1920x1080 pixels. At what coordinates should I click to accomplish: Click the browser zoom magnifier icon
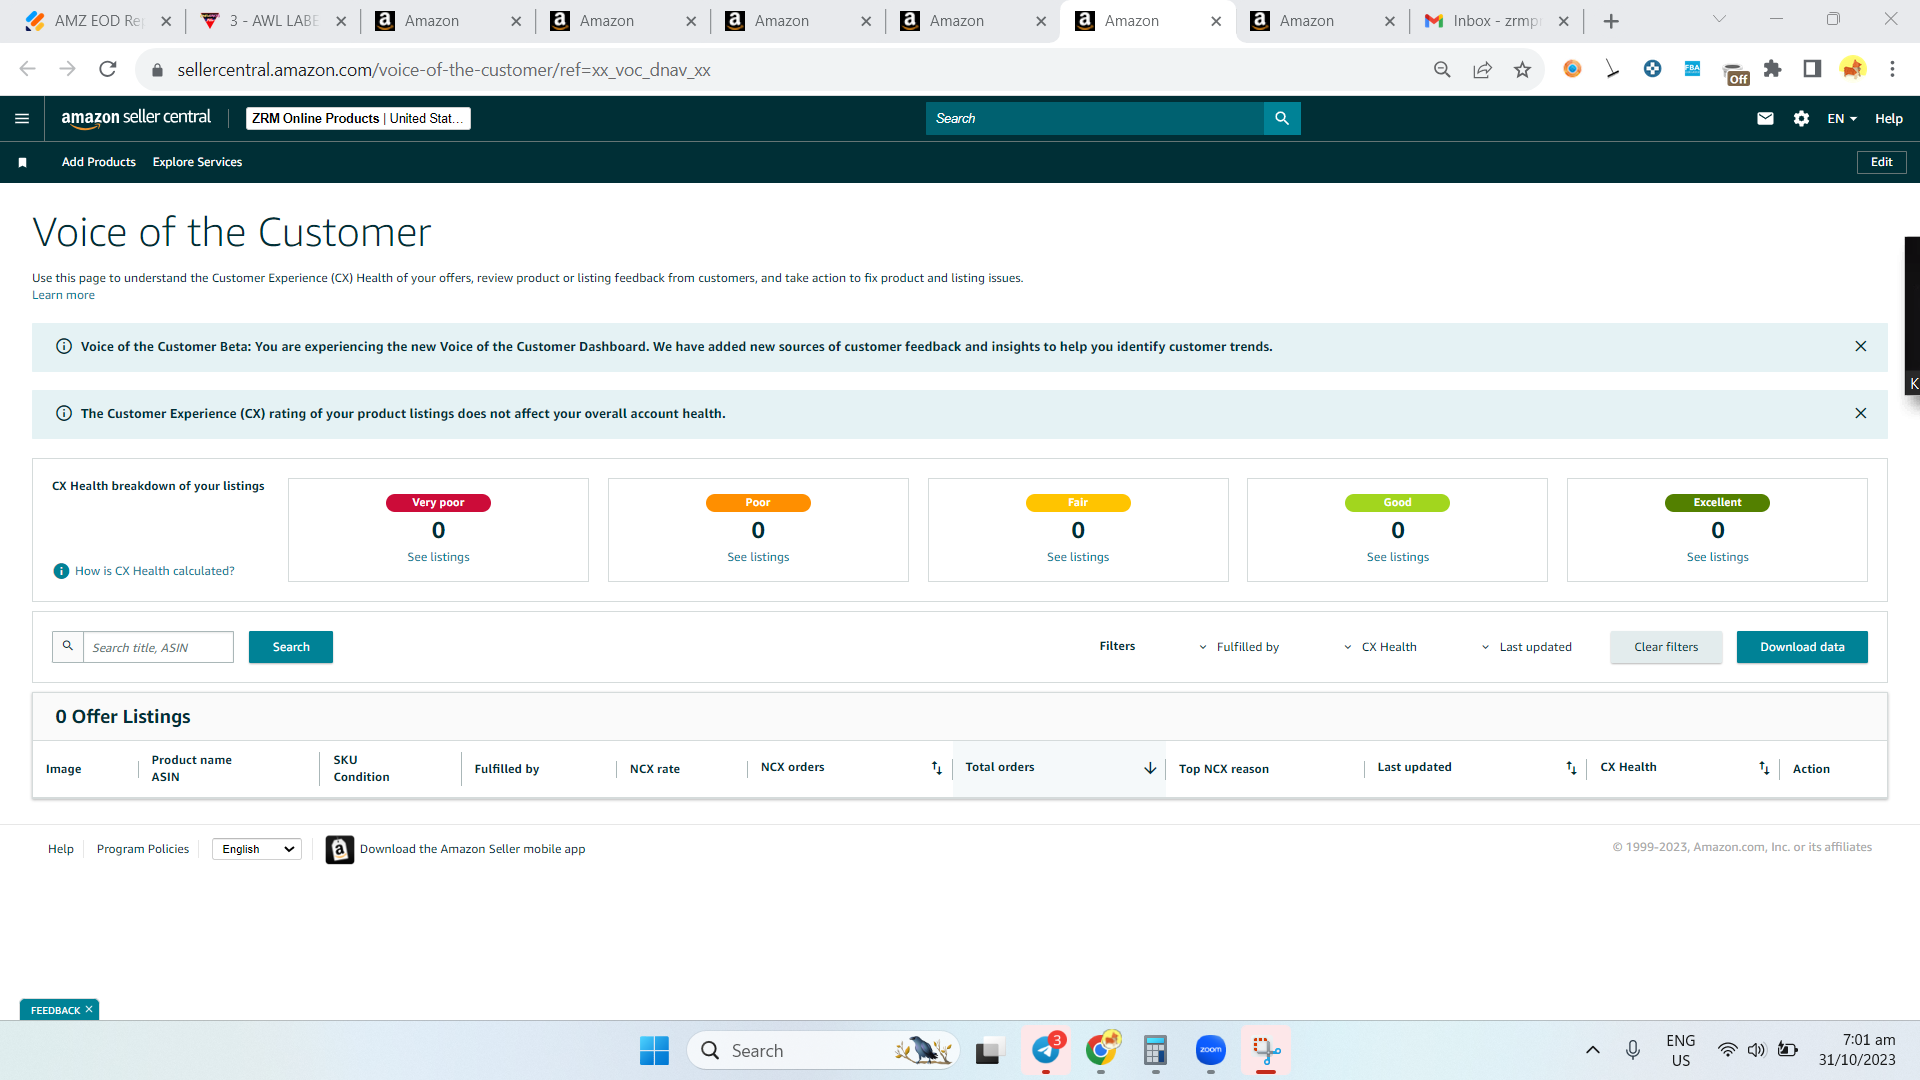tap(1442, 69)
